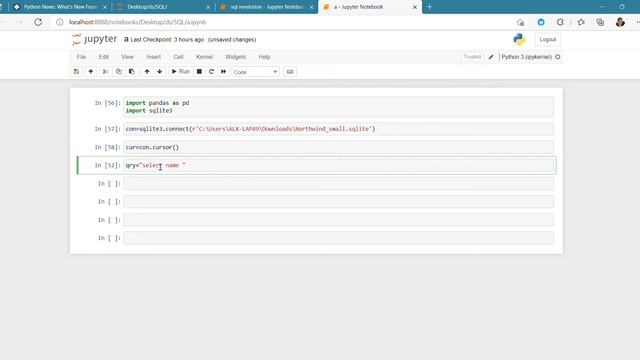Open the browser collections icon
Image resolution: width=640 pixels, height=360 pixels.
point(600,22)
